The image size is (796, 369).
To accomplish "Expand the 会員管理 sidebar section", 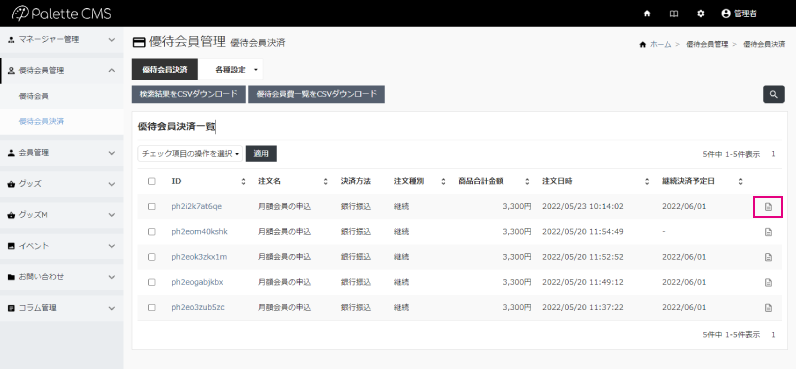I will 61,153.
